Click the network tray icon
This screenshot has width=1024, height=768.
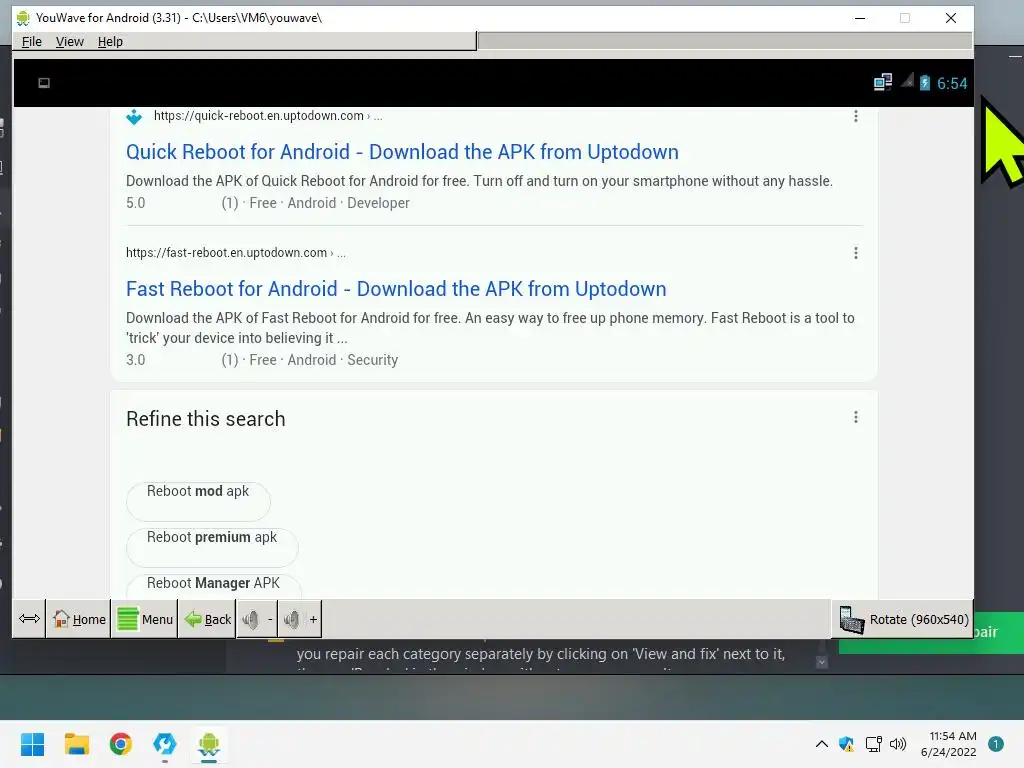pyautogui.click(x=873, y=744)
